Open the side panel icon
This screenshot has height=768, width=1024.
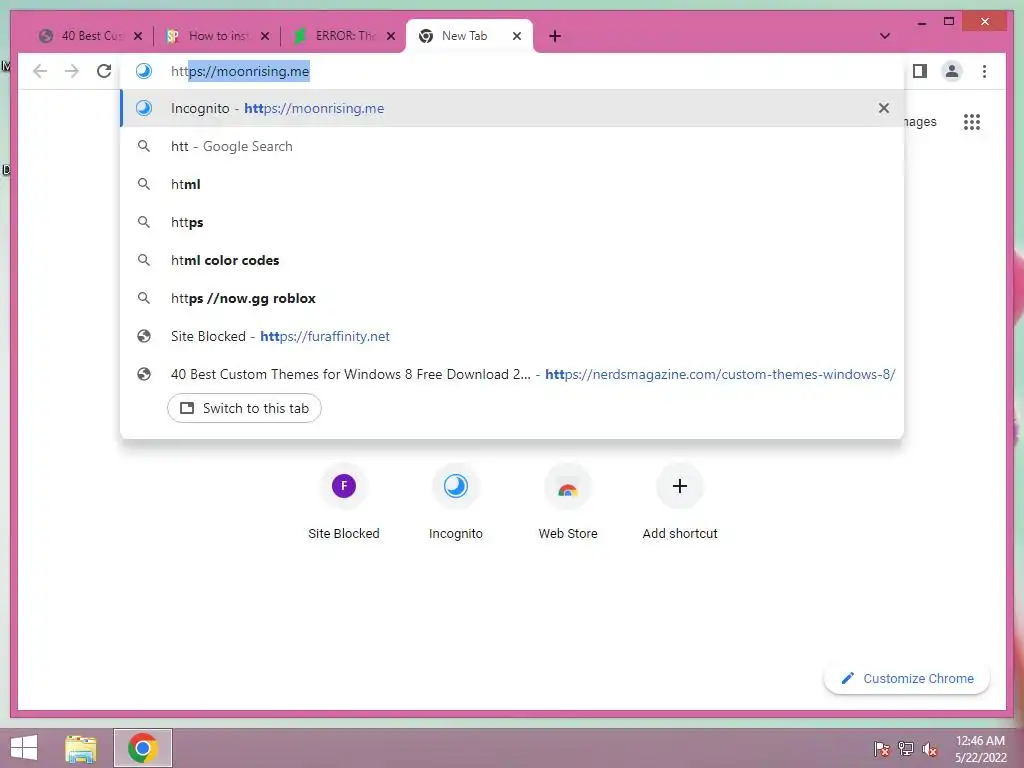coord(920,71)
